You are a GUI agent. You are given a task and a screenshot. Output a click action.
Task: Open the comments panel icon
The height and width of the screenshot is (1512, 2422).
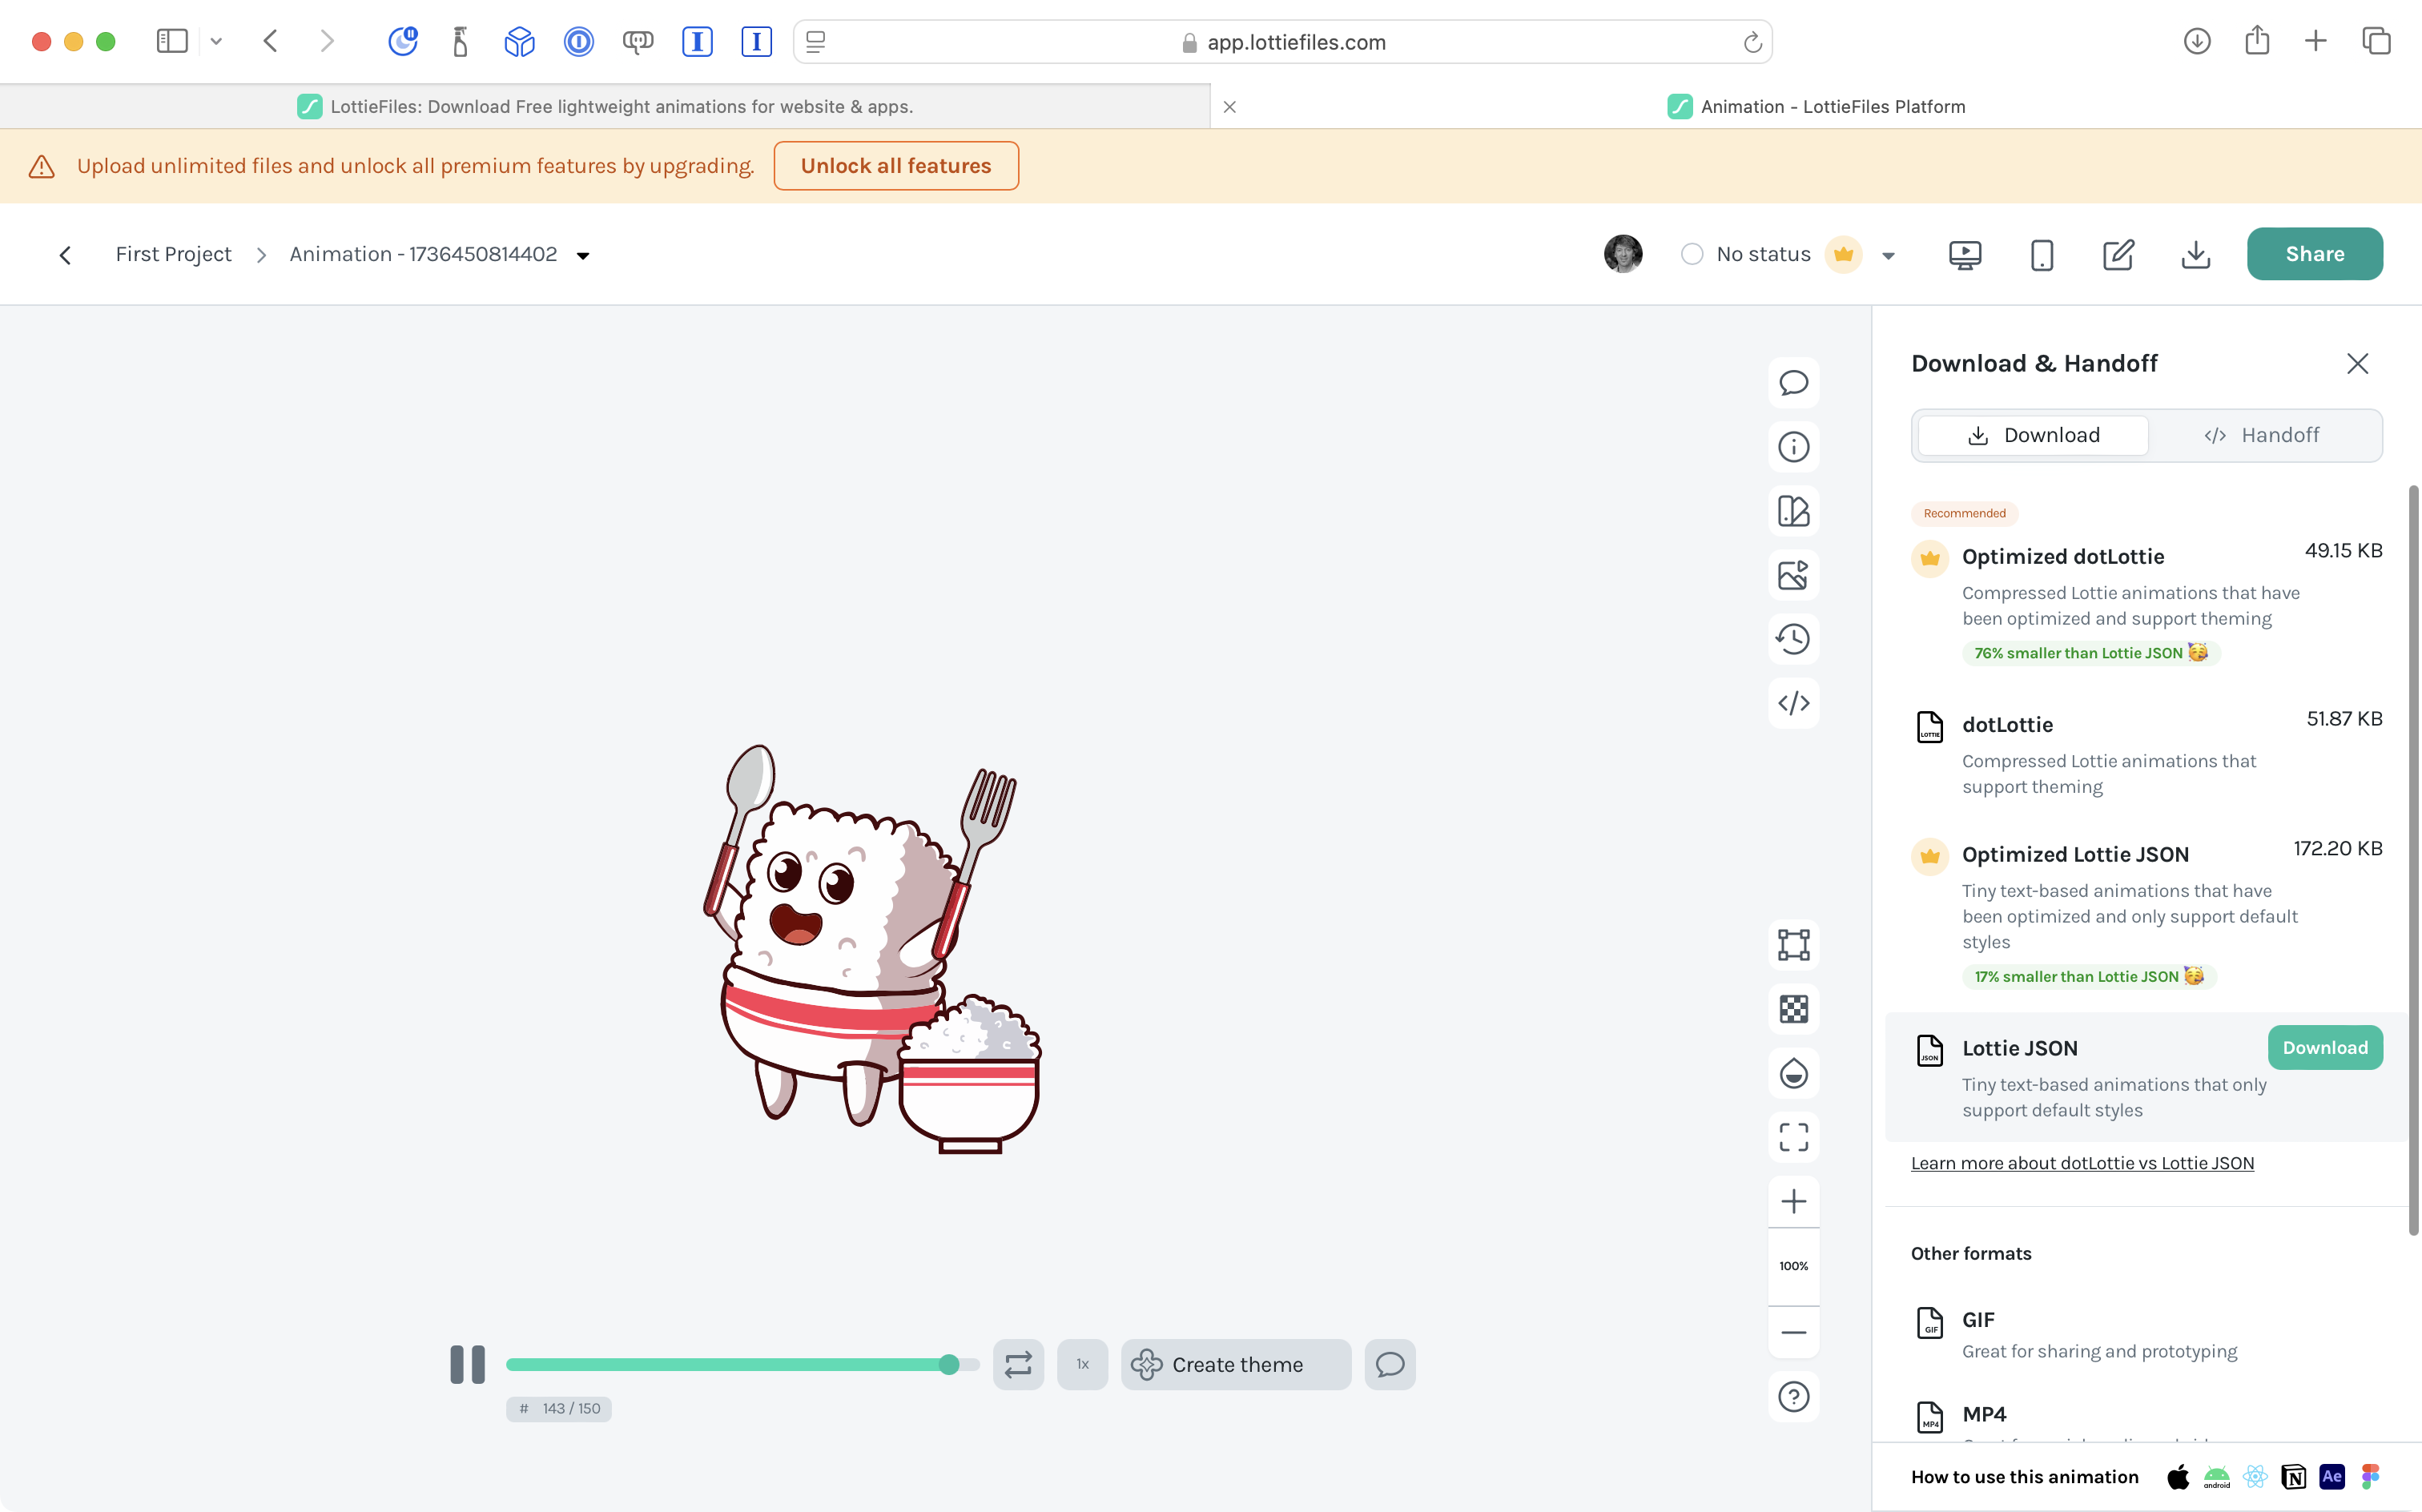pyautogui.click(x=1793, y=383)
